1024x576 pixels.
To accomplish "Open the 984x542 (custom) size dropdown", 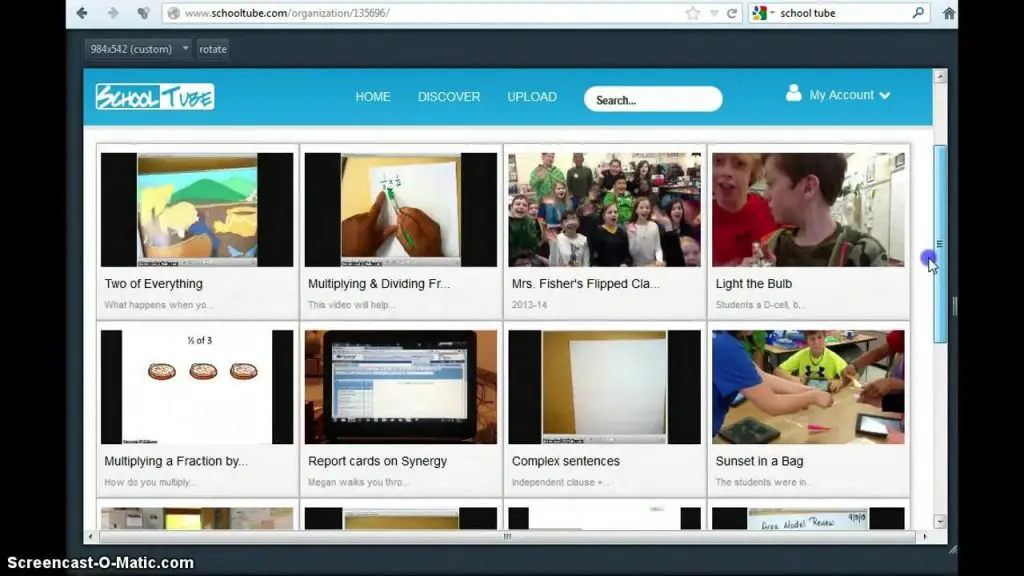I will [x=138, y=49].
